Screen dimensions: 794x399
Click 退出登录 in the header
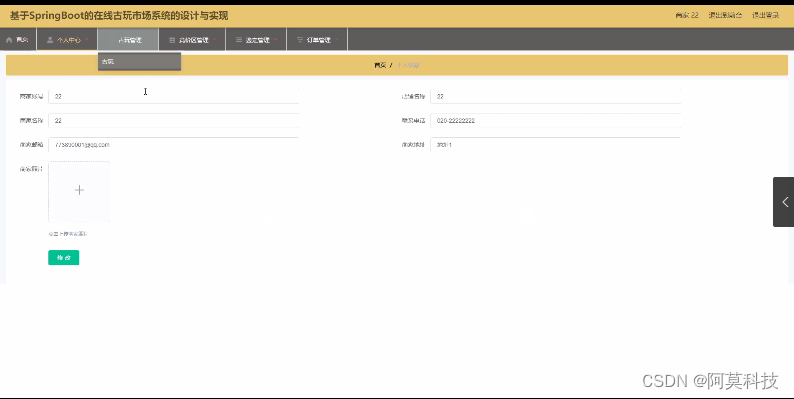(765, 15)
